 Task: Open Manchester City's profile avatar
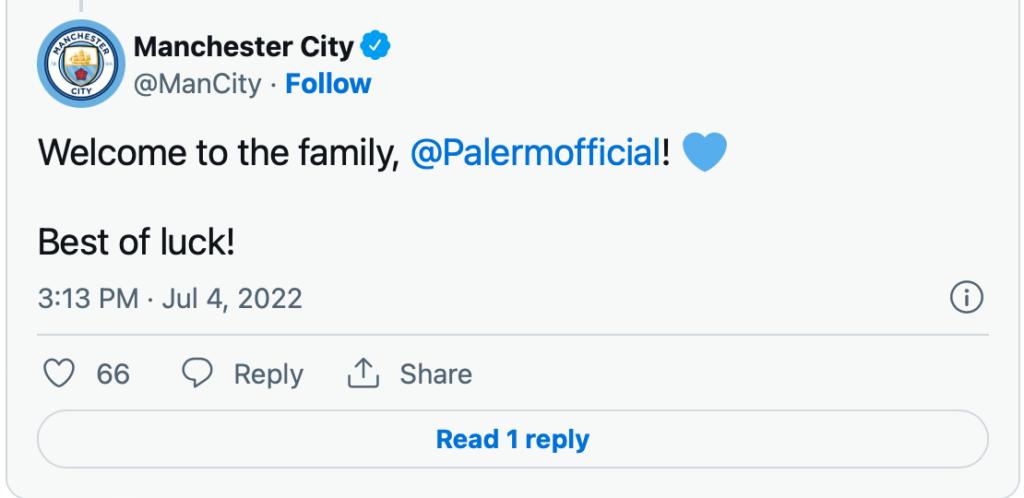tap(79, 64)
